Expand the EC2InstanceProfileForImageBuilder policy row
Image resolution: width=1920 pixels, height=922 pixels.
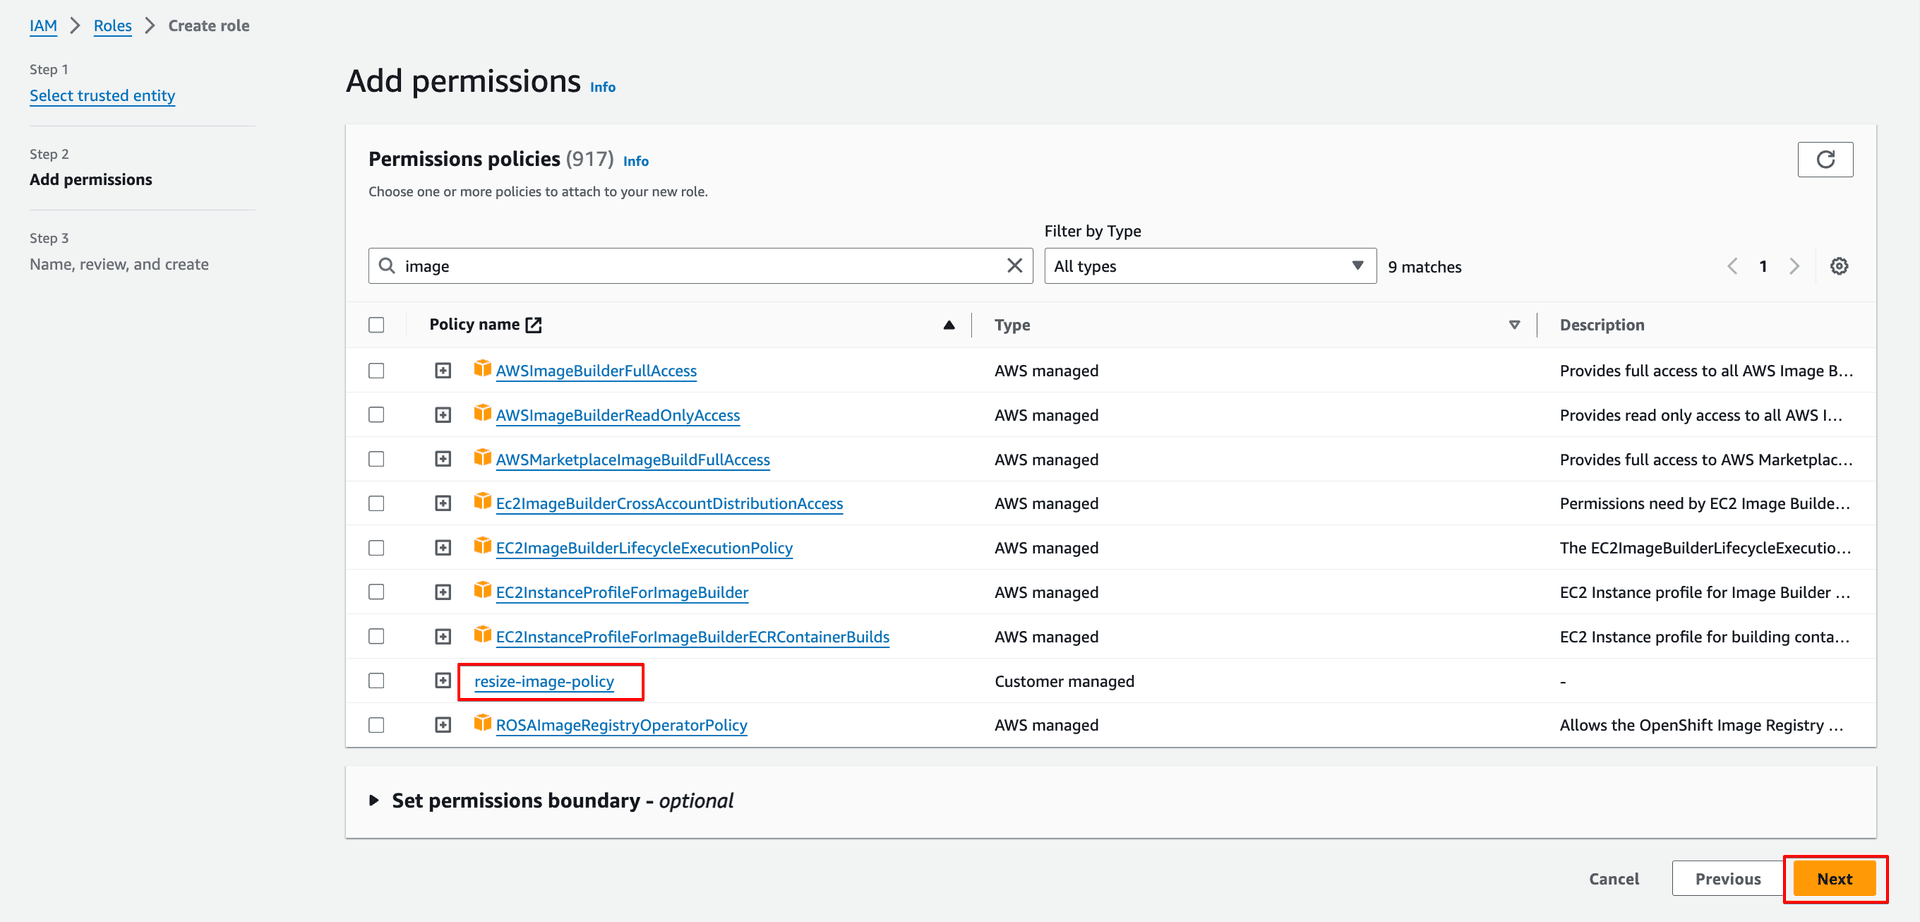tap(443, 592)
